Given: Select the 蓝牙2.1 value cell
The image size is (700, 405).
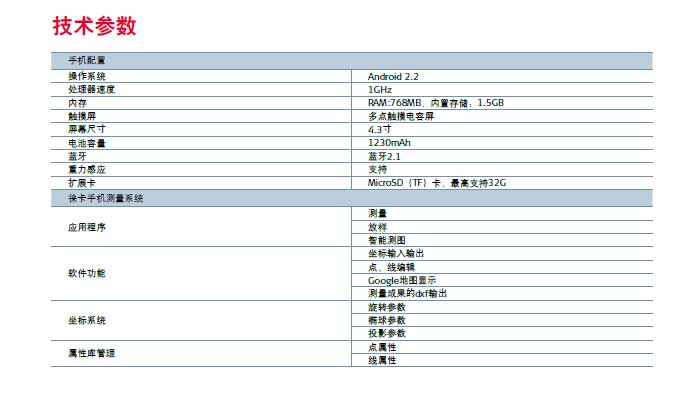Looking at the screenshot, I should coord(384,156).
